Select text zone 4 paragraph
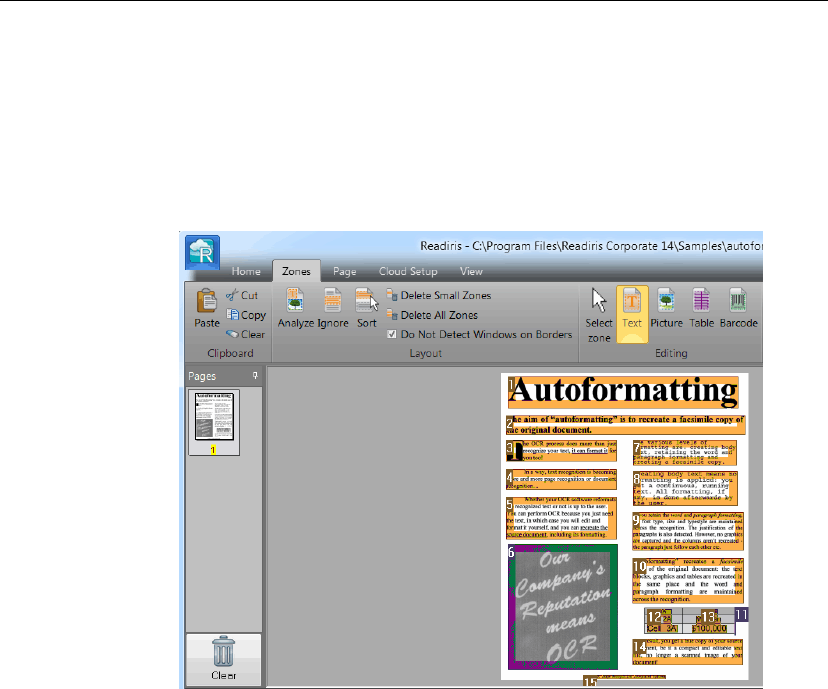 [x=561, y=479]
